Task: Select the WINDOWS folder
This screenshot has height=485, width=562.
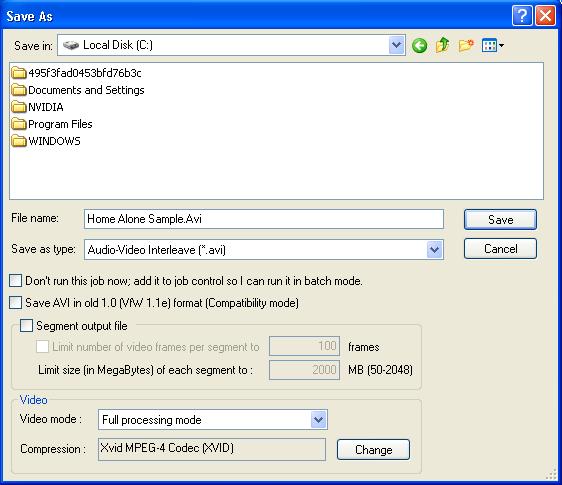Action: point(46,141)
